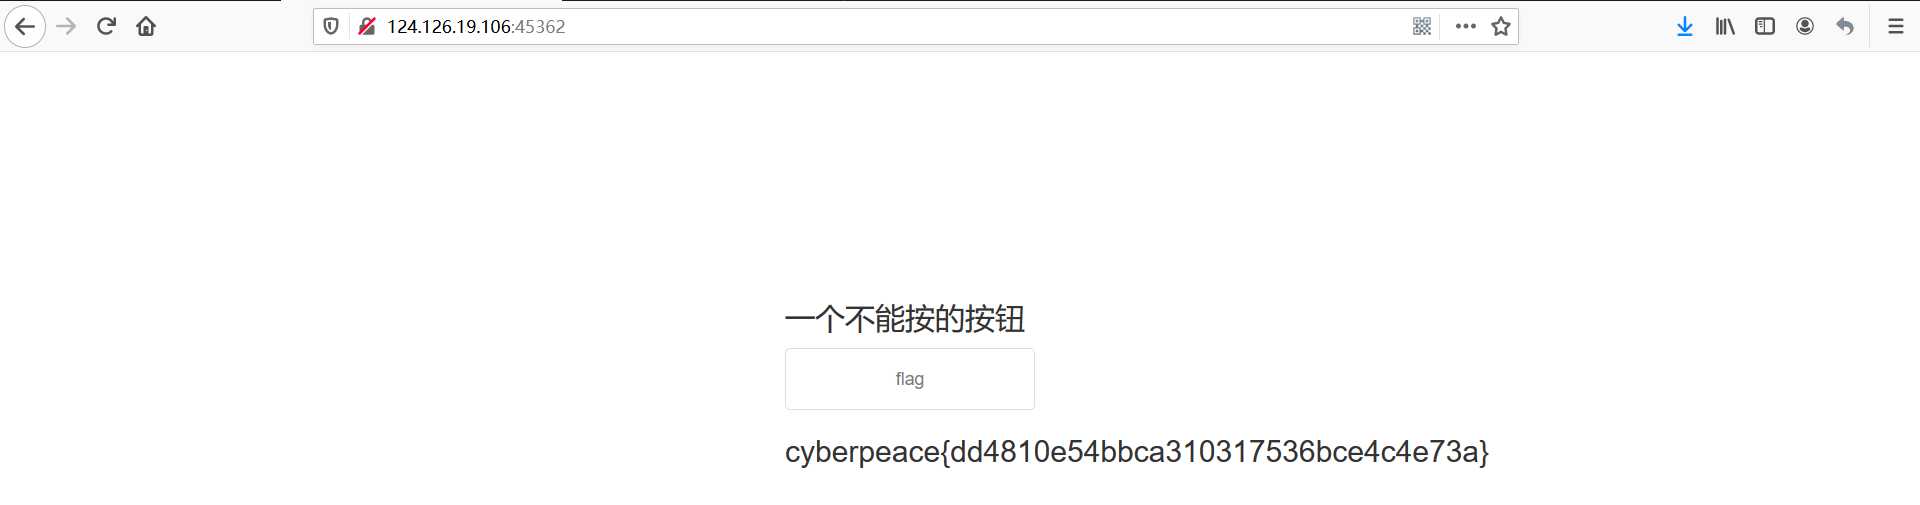Screen dimensions: 1920x505
Task: Toggle the sidebar view
Action: point(1765,27)
